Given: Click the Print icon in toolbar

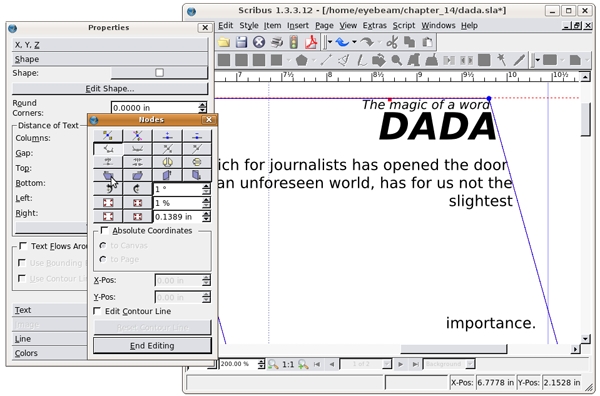Looking at the screenshot, I should tap(277, 42).
